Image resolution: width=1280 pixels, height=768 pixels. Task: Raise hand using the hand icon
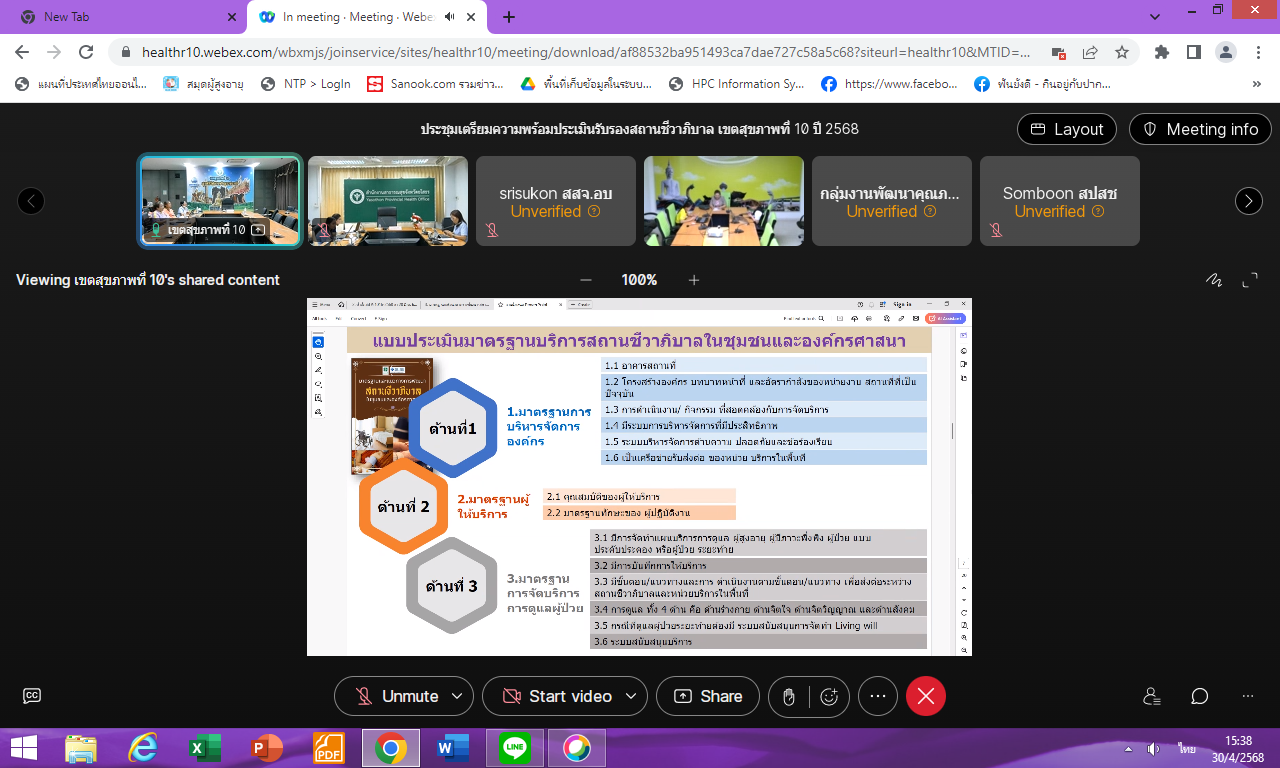point(789,696)
